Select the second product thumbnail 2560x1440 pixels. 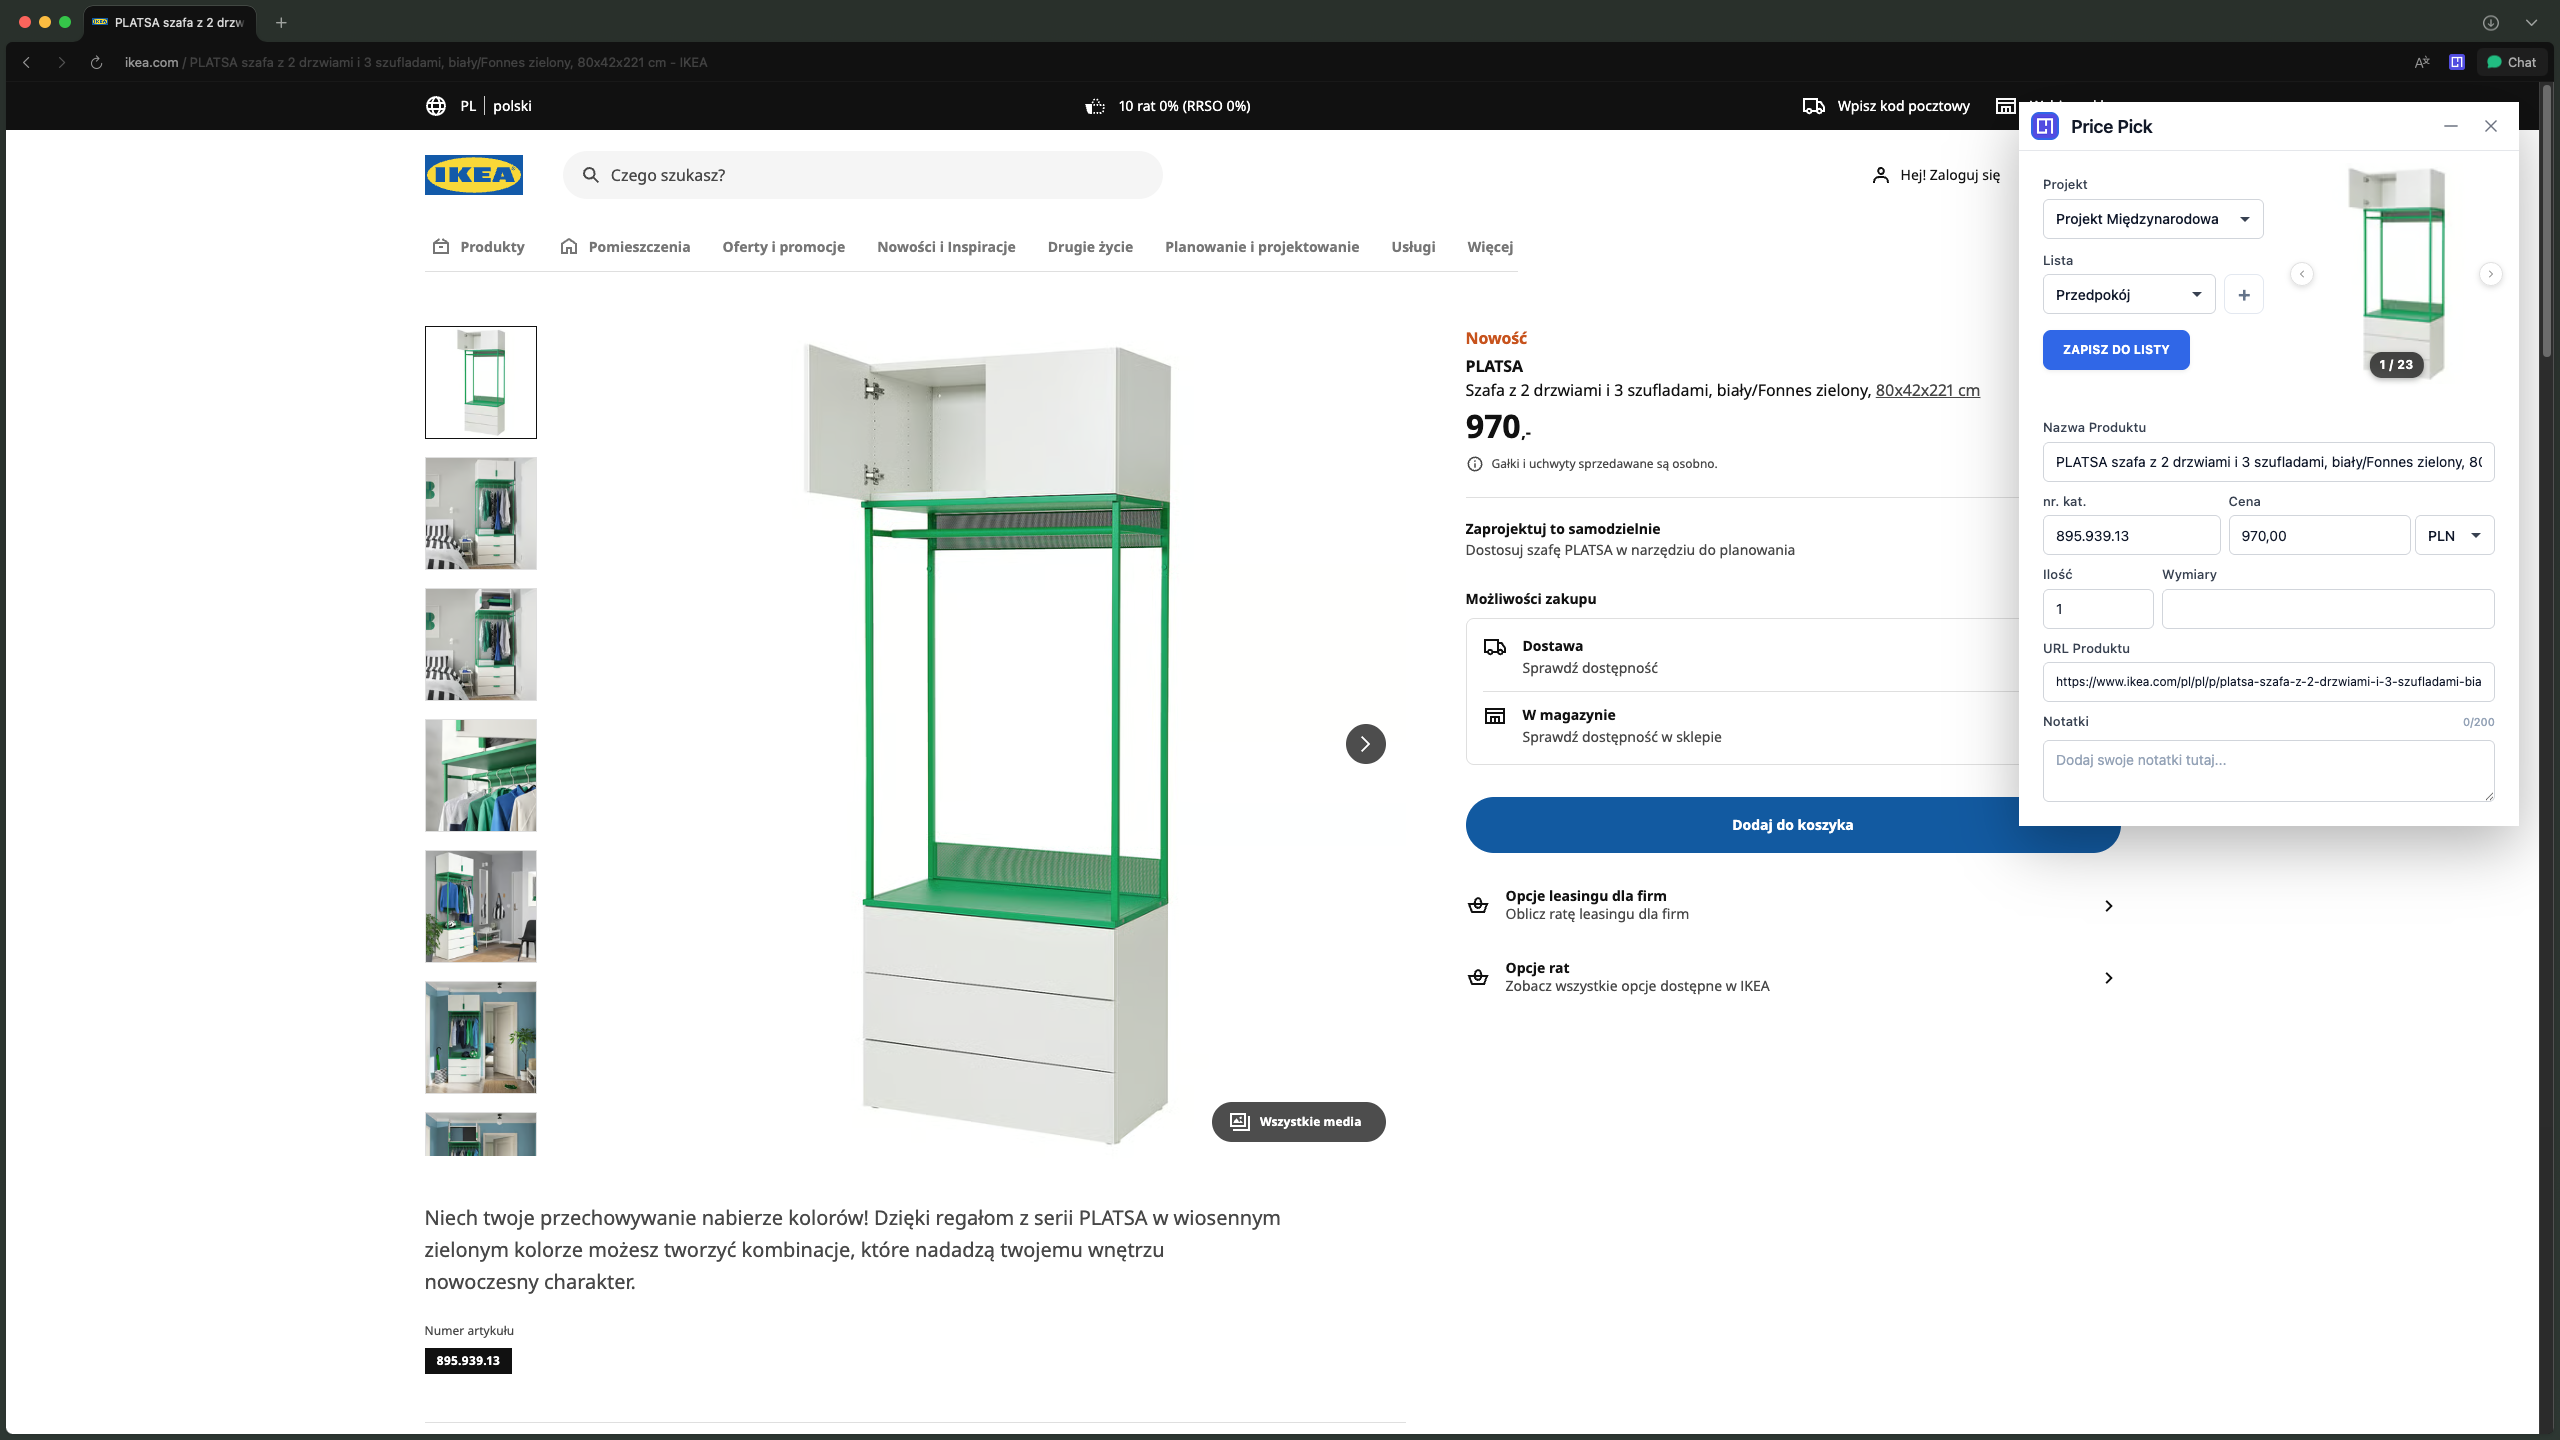click(480, 513)
